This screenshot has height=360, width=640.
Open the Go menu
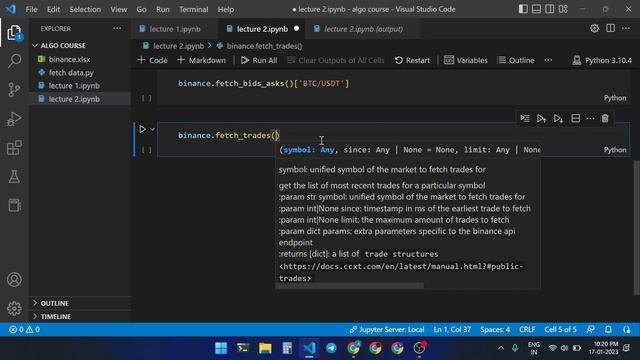pos(141,9)
